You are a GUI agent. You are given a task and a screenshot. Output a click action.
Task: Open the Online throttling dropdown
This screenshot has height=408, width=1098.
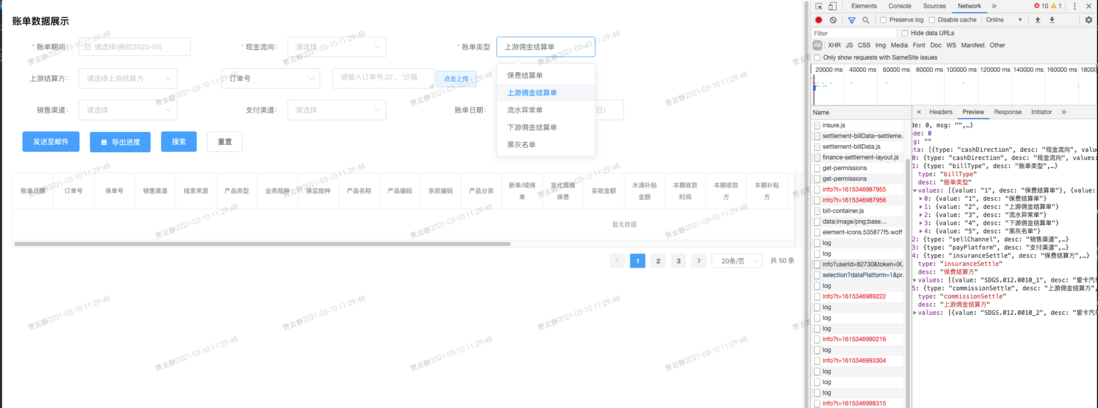click(1004, 20)
